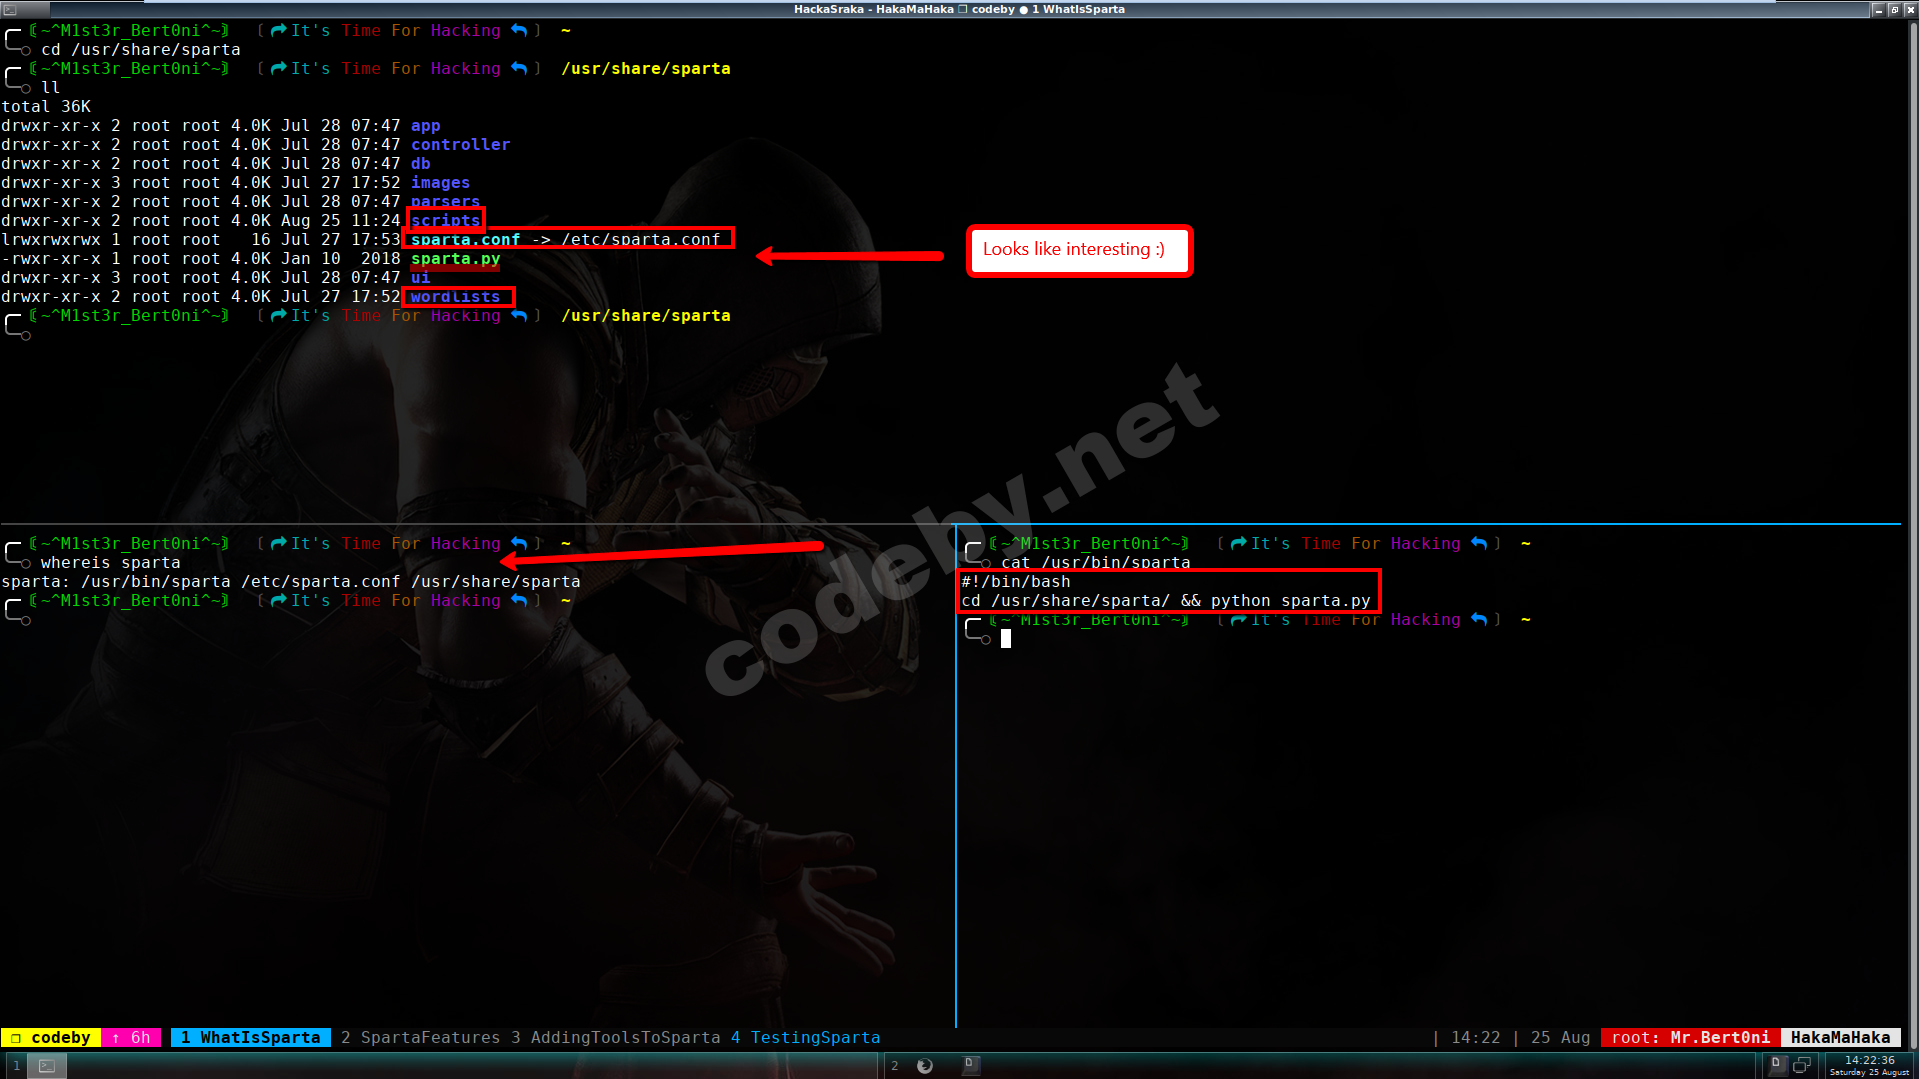The height and width of the screenshot is (1079, 1919).
Task: Click the wordlists directory entry
Action: pos(455,296)
